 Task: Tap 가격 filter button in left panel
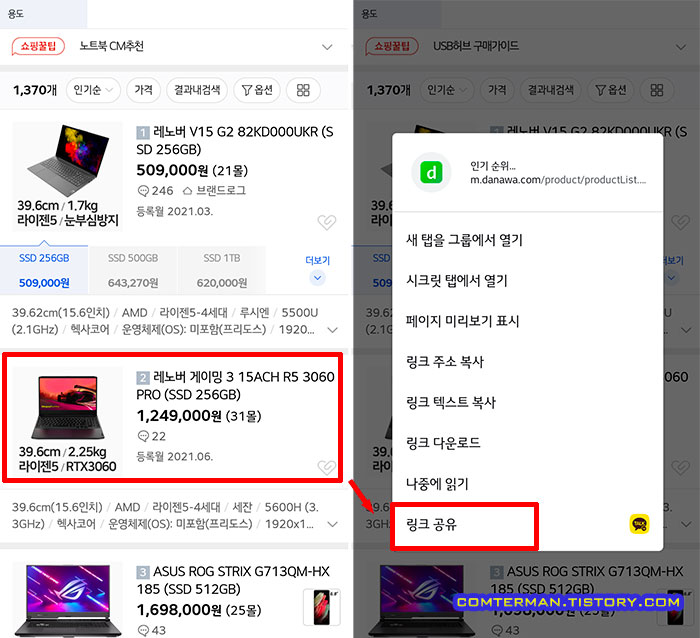pyautogui.click(x=143, y=90)
